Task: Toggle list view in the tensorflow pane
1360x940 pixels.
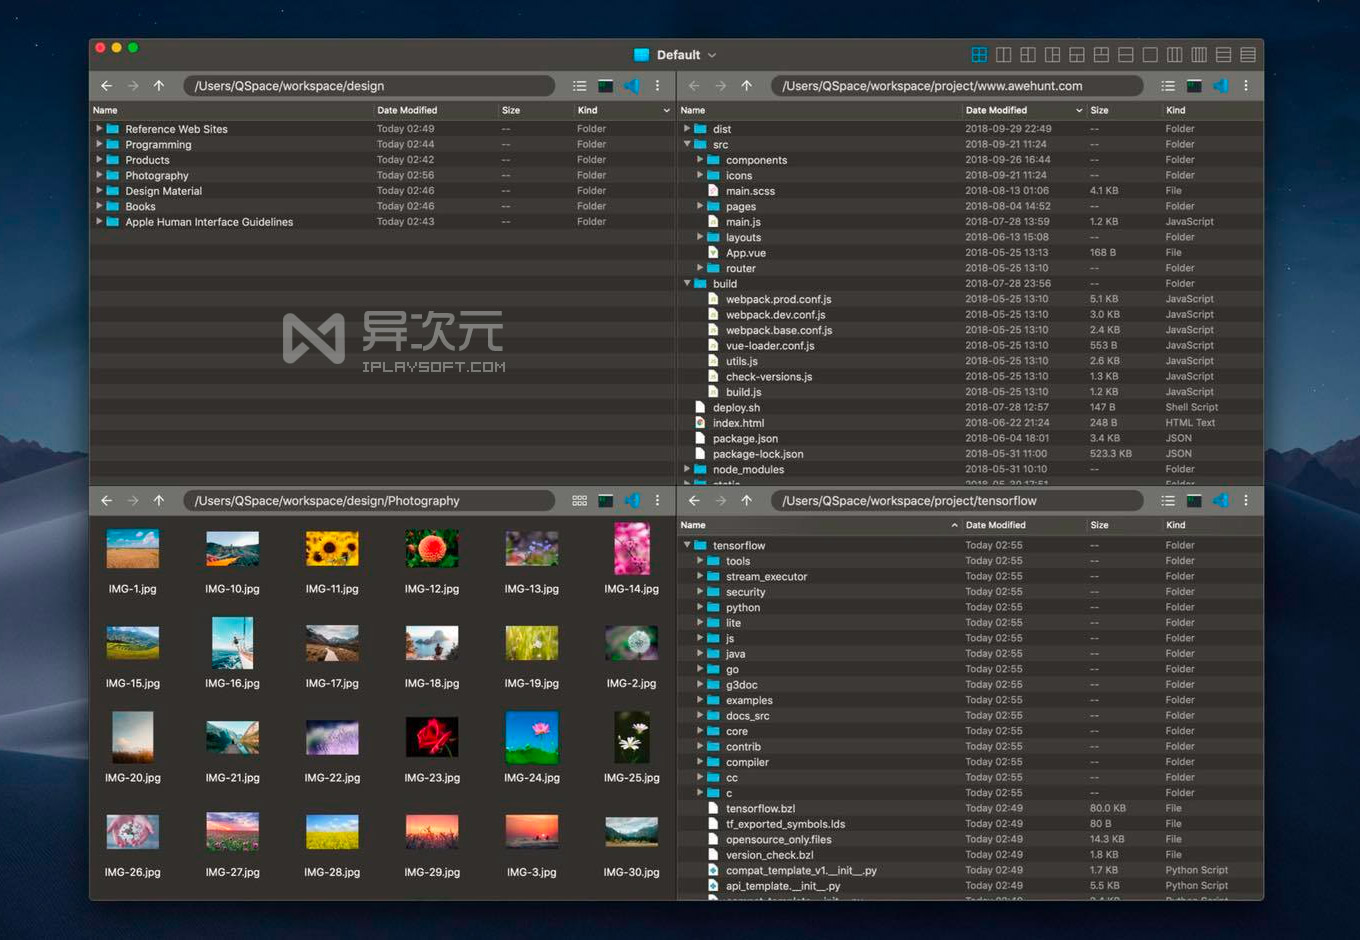Action: pyautogui.click(x=1167, y=501)
